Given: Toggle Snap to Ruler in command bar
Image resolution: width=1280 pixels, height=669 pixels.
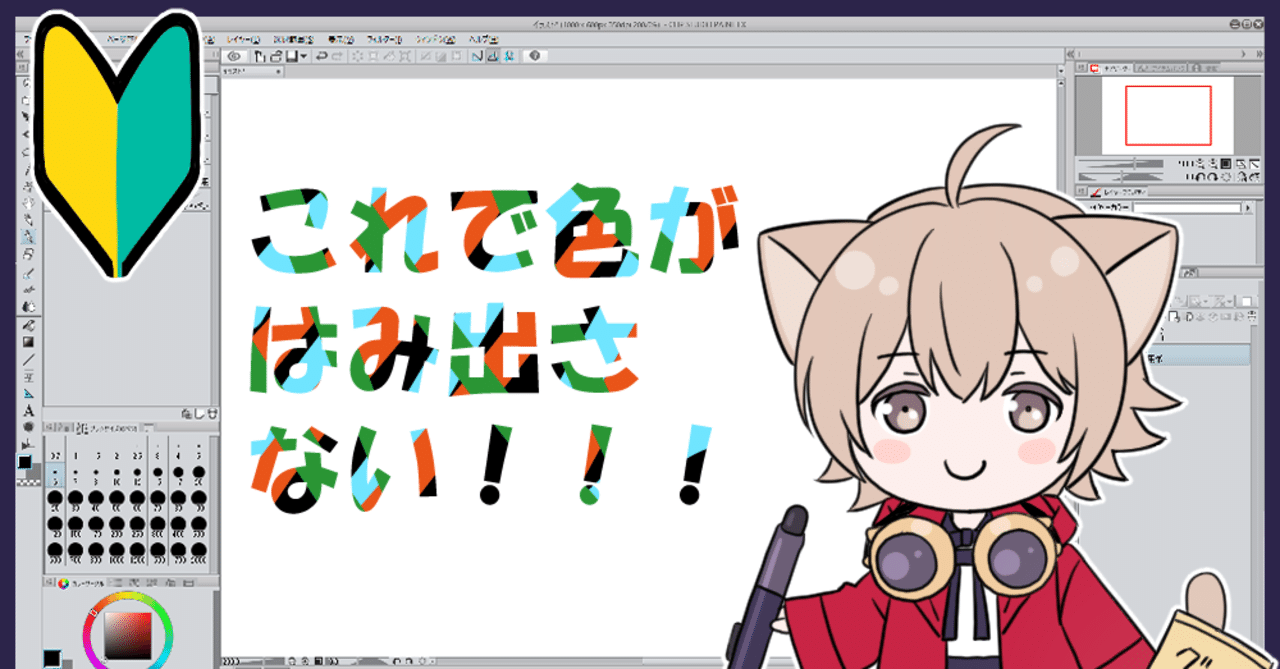Looking at the screenshot, I should click(477, 56).
